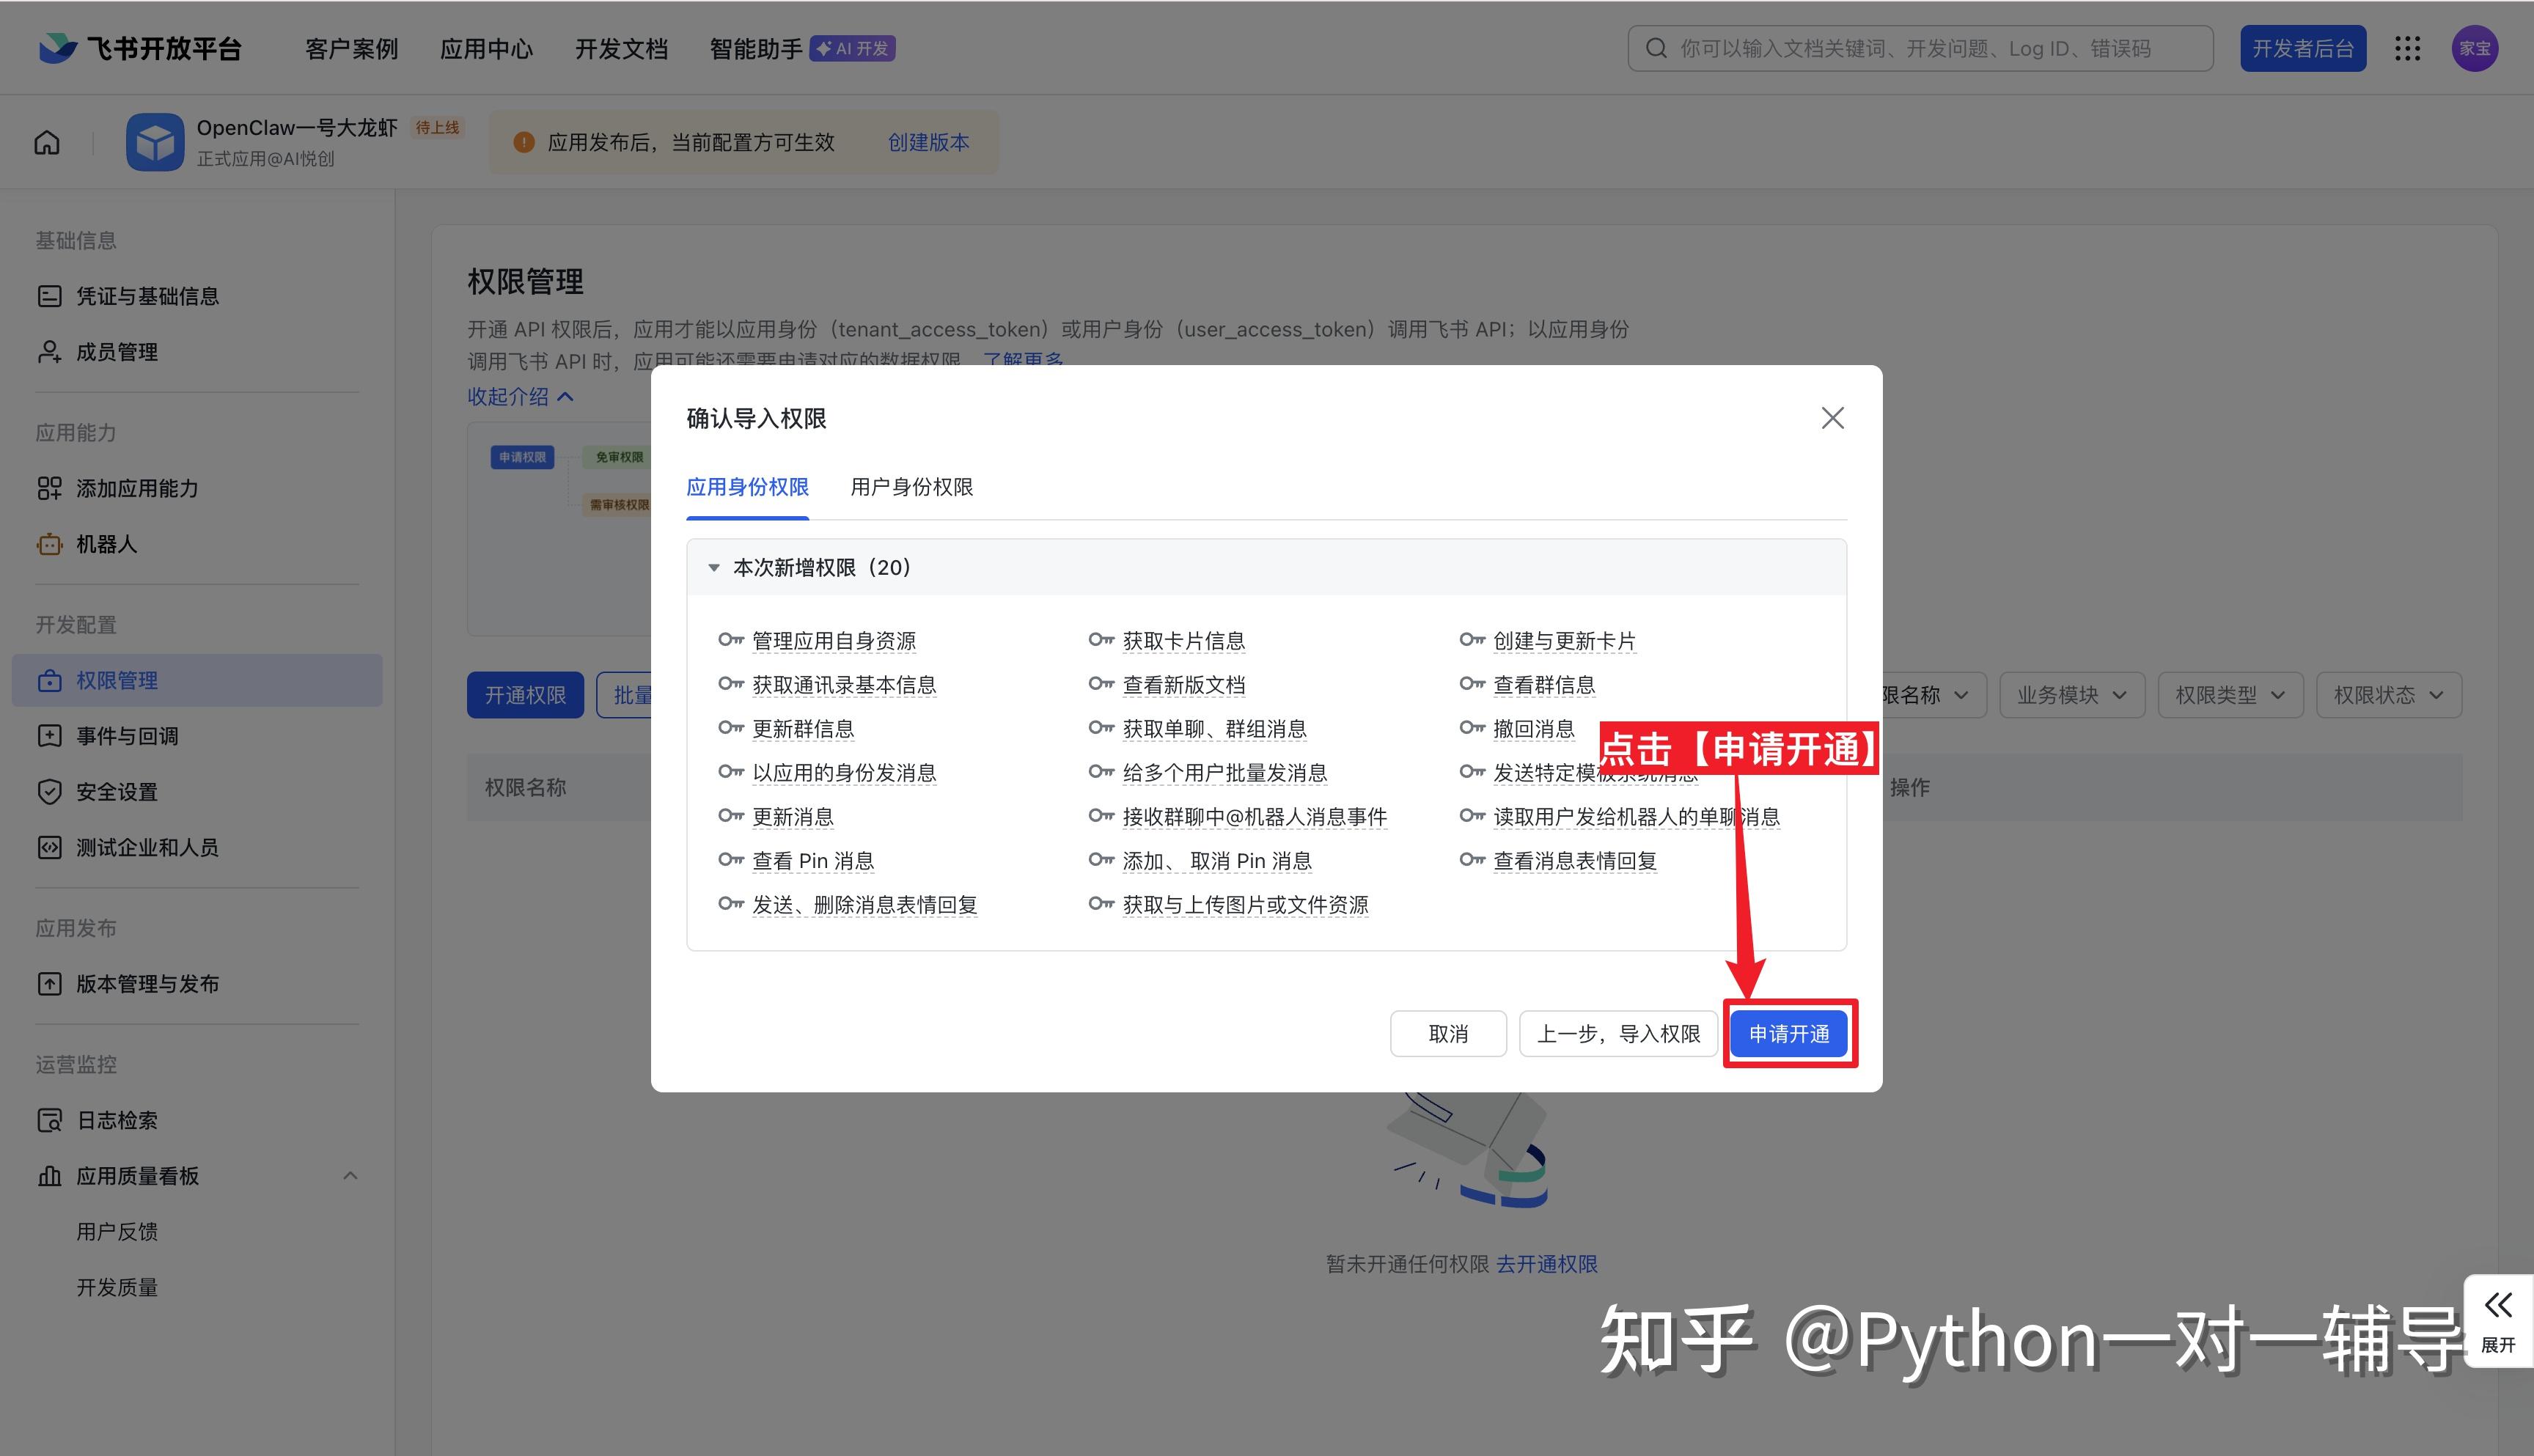2534x1456 pixels.
Task: Click the 创建版本 link
Action: pos(928,142)
